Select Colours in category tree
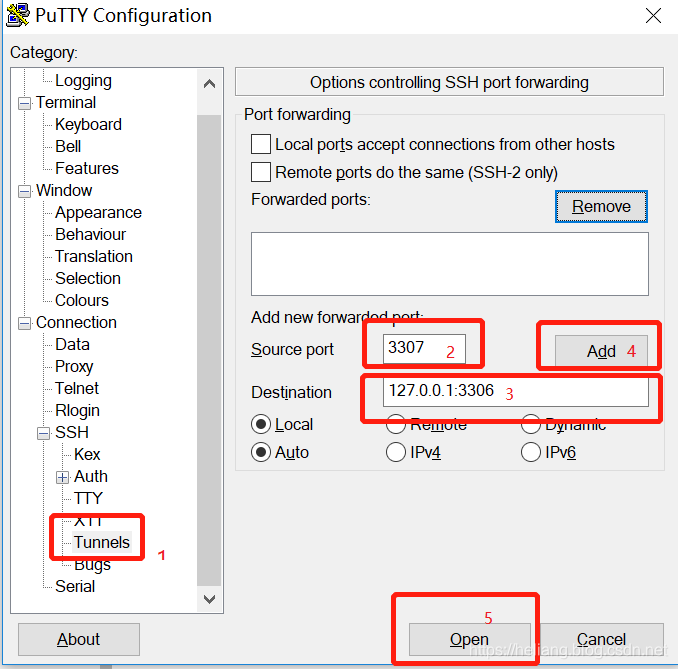This screenshot has width=678, height=669. point(82,301)
